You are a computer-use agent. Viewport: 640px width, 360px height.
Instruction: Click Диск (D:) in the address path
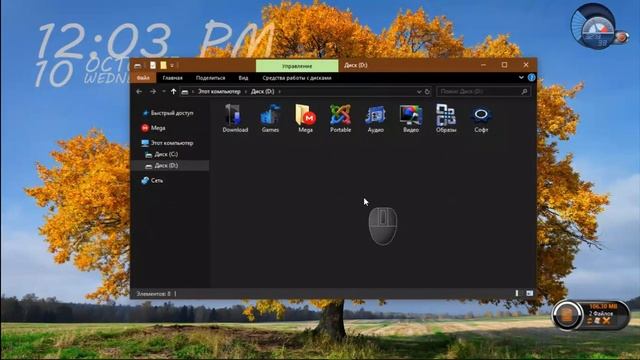[262, 92]
